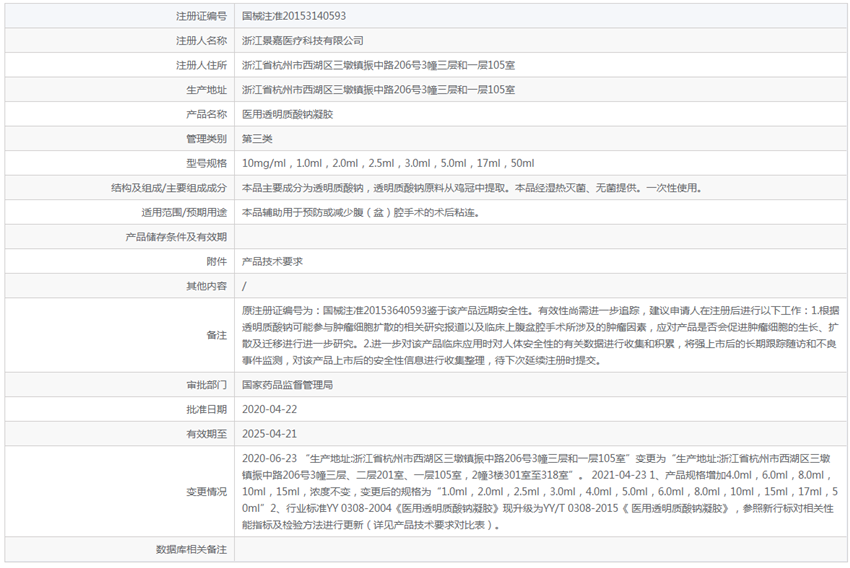Select product name 医用透明质酸钠凝胶
The width and height of the screenshot is (850, 568).
287,114
